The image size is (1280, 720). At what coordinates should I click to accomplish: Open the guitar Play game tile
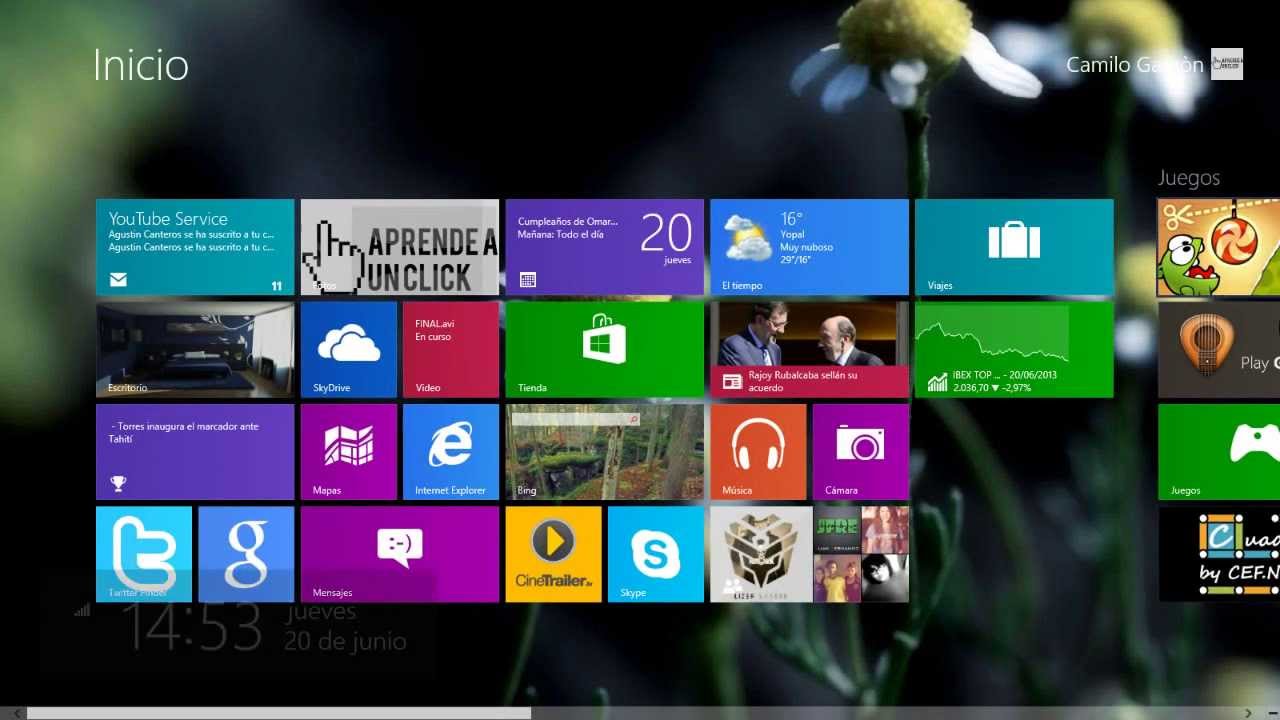(x=1219, y=350)
